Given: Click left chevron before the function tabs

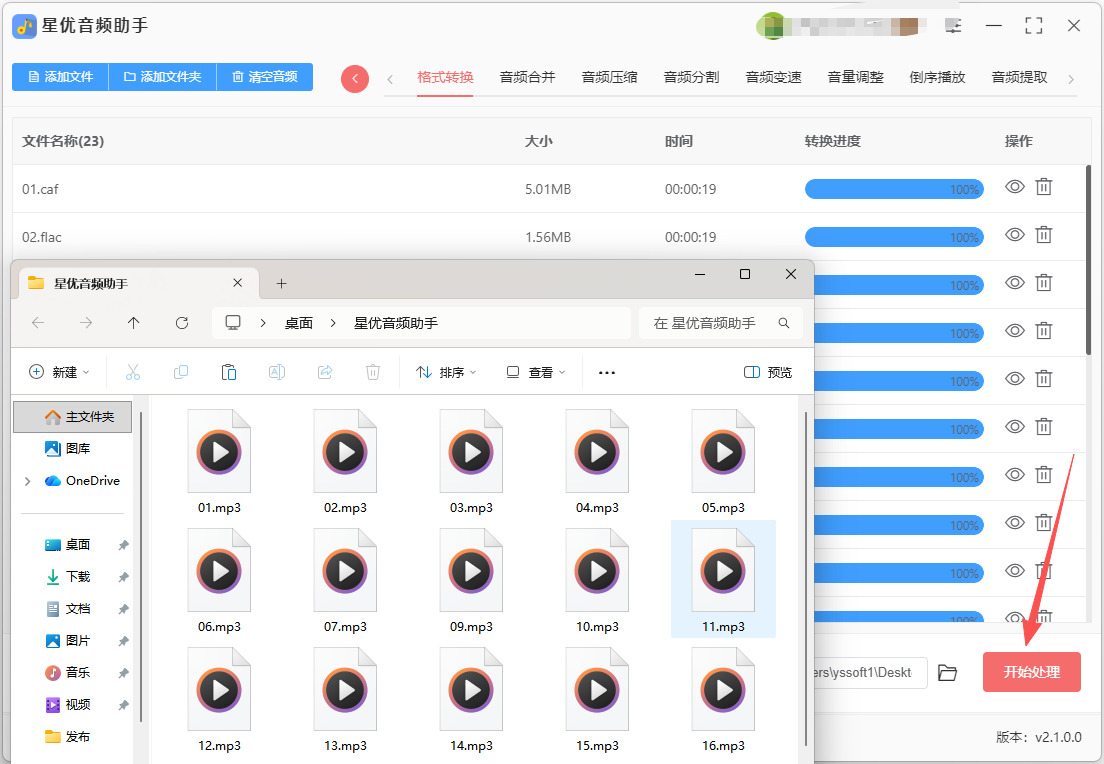Looking at the screenshot, I should coord(390,79).
